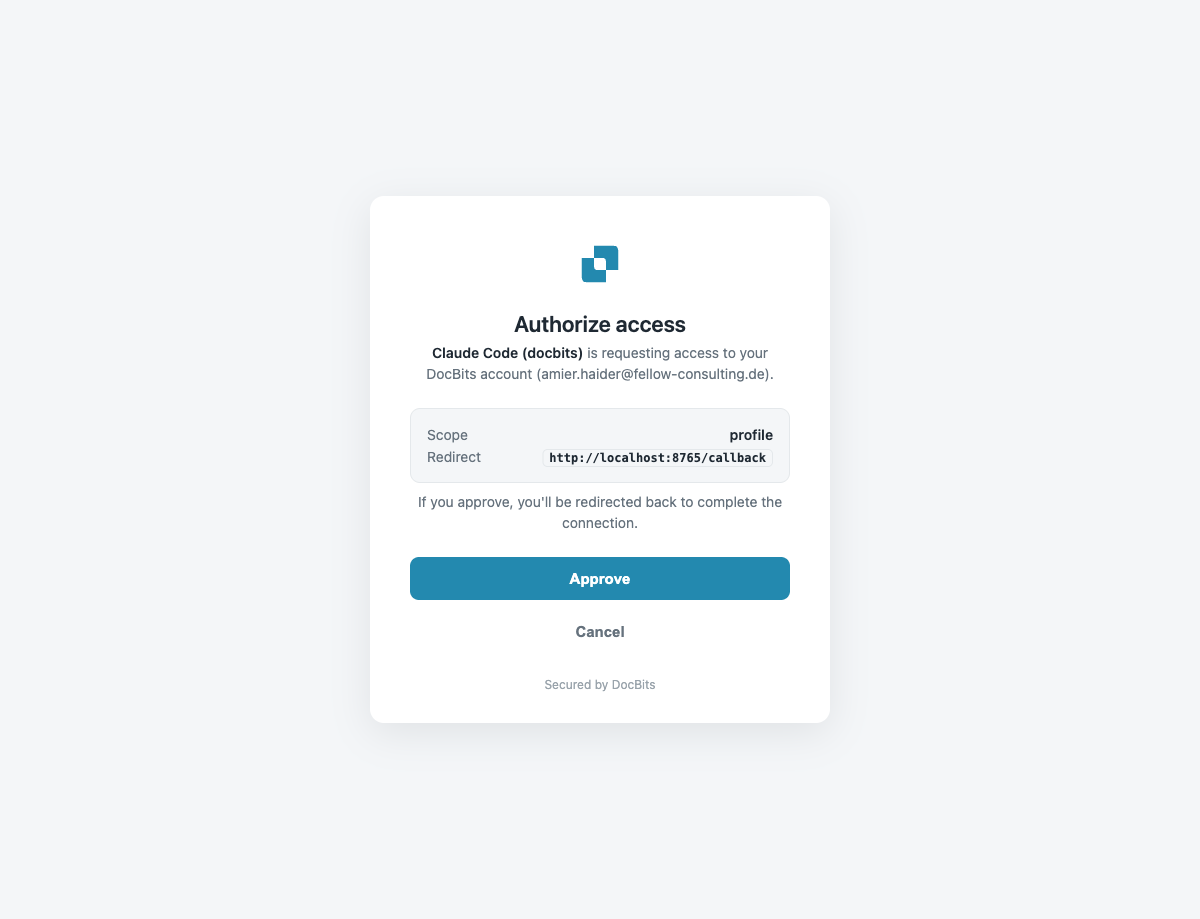Click the "Secured by DocBits" footer text
This screenshot has width=1200, height=919.
tap(600, 685)
